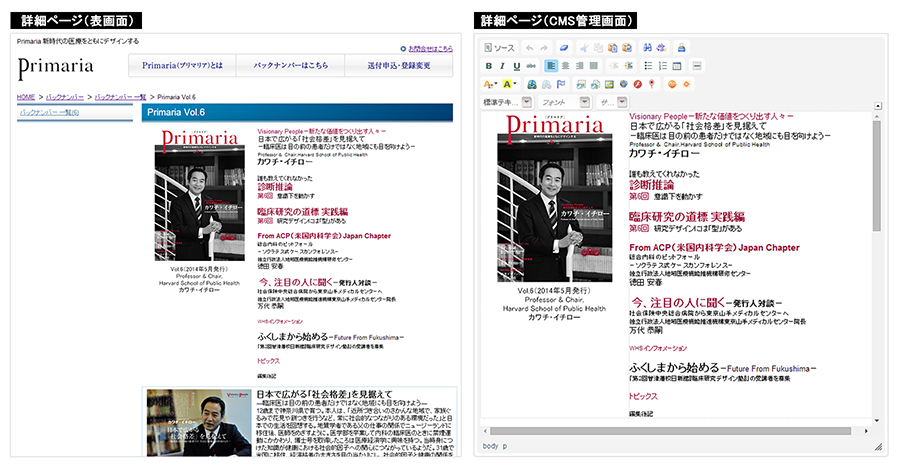
Task: Click the horizontal scrollbar left arrow
Action: pyautogui.click(x=485, y=431)
